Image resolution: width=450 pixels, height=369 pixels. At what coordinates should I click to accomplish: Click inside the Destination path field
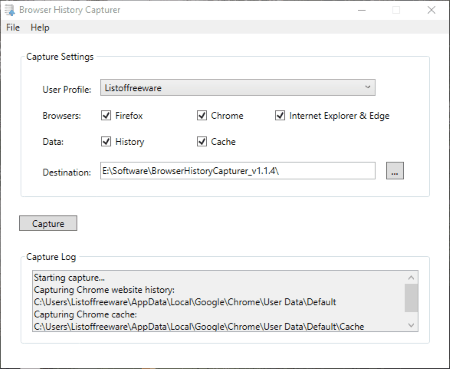(238, 171)
